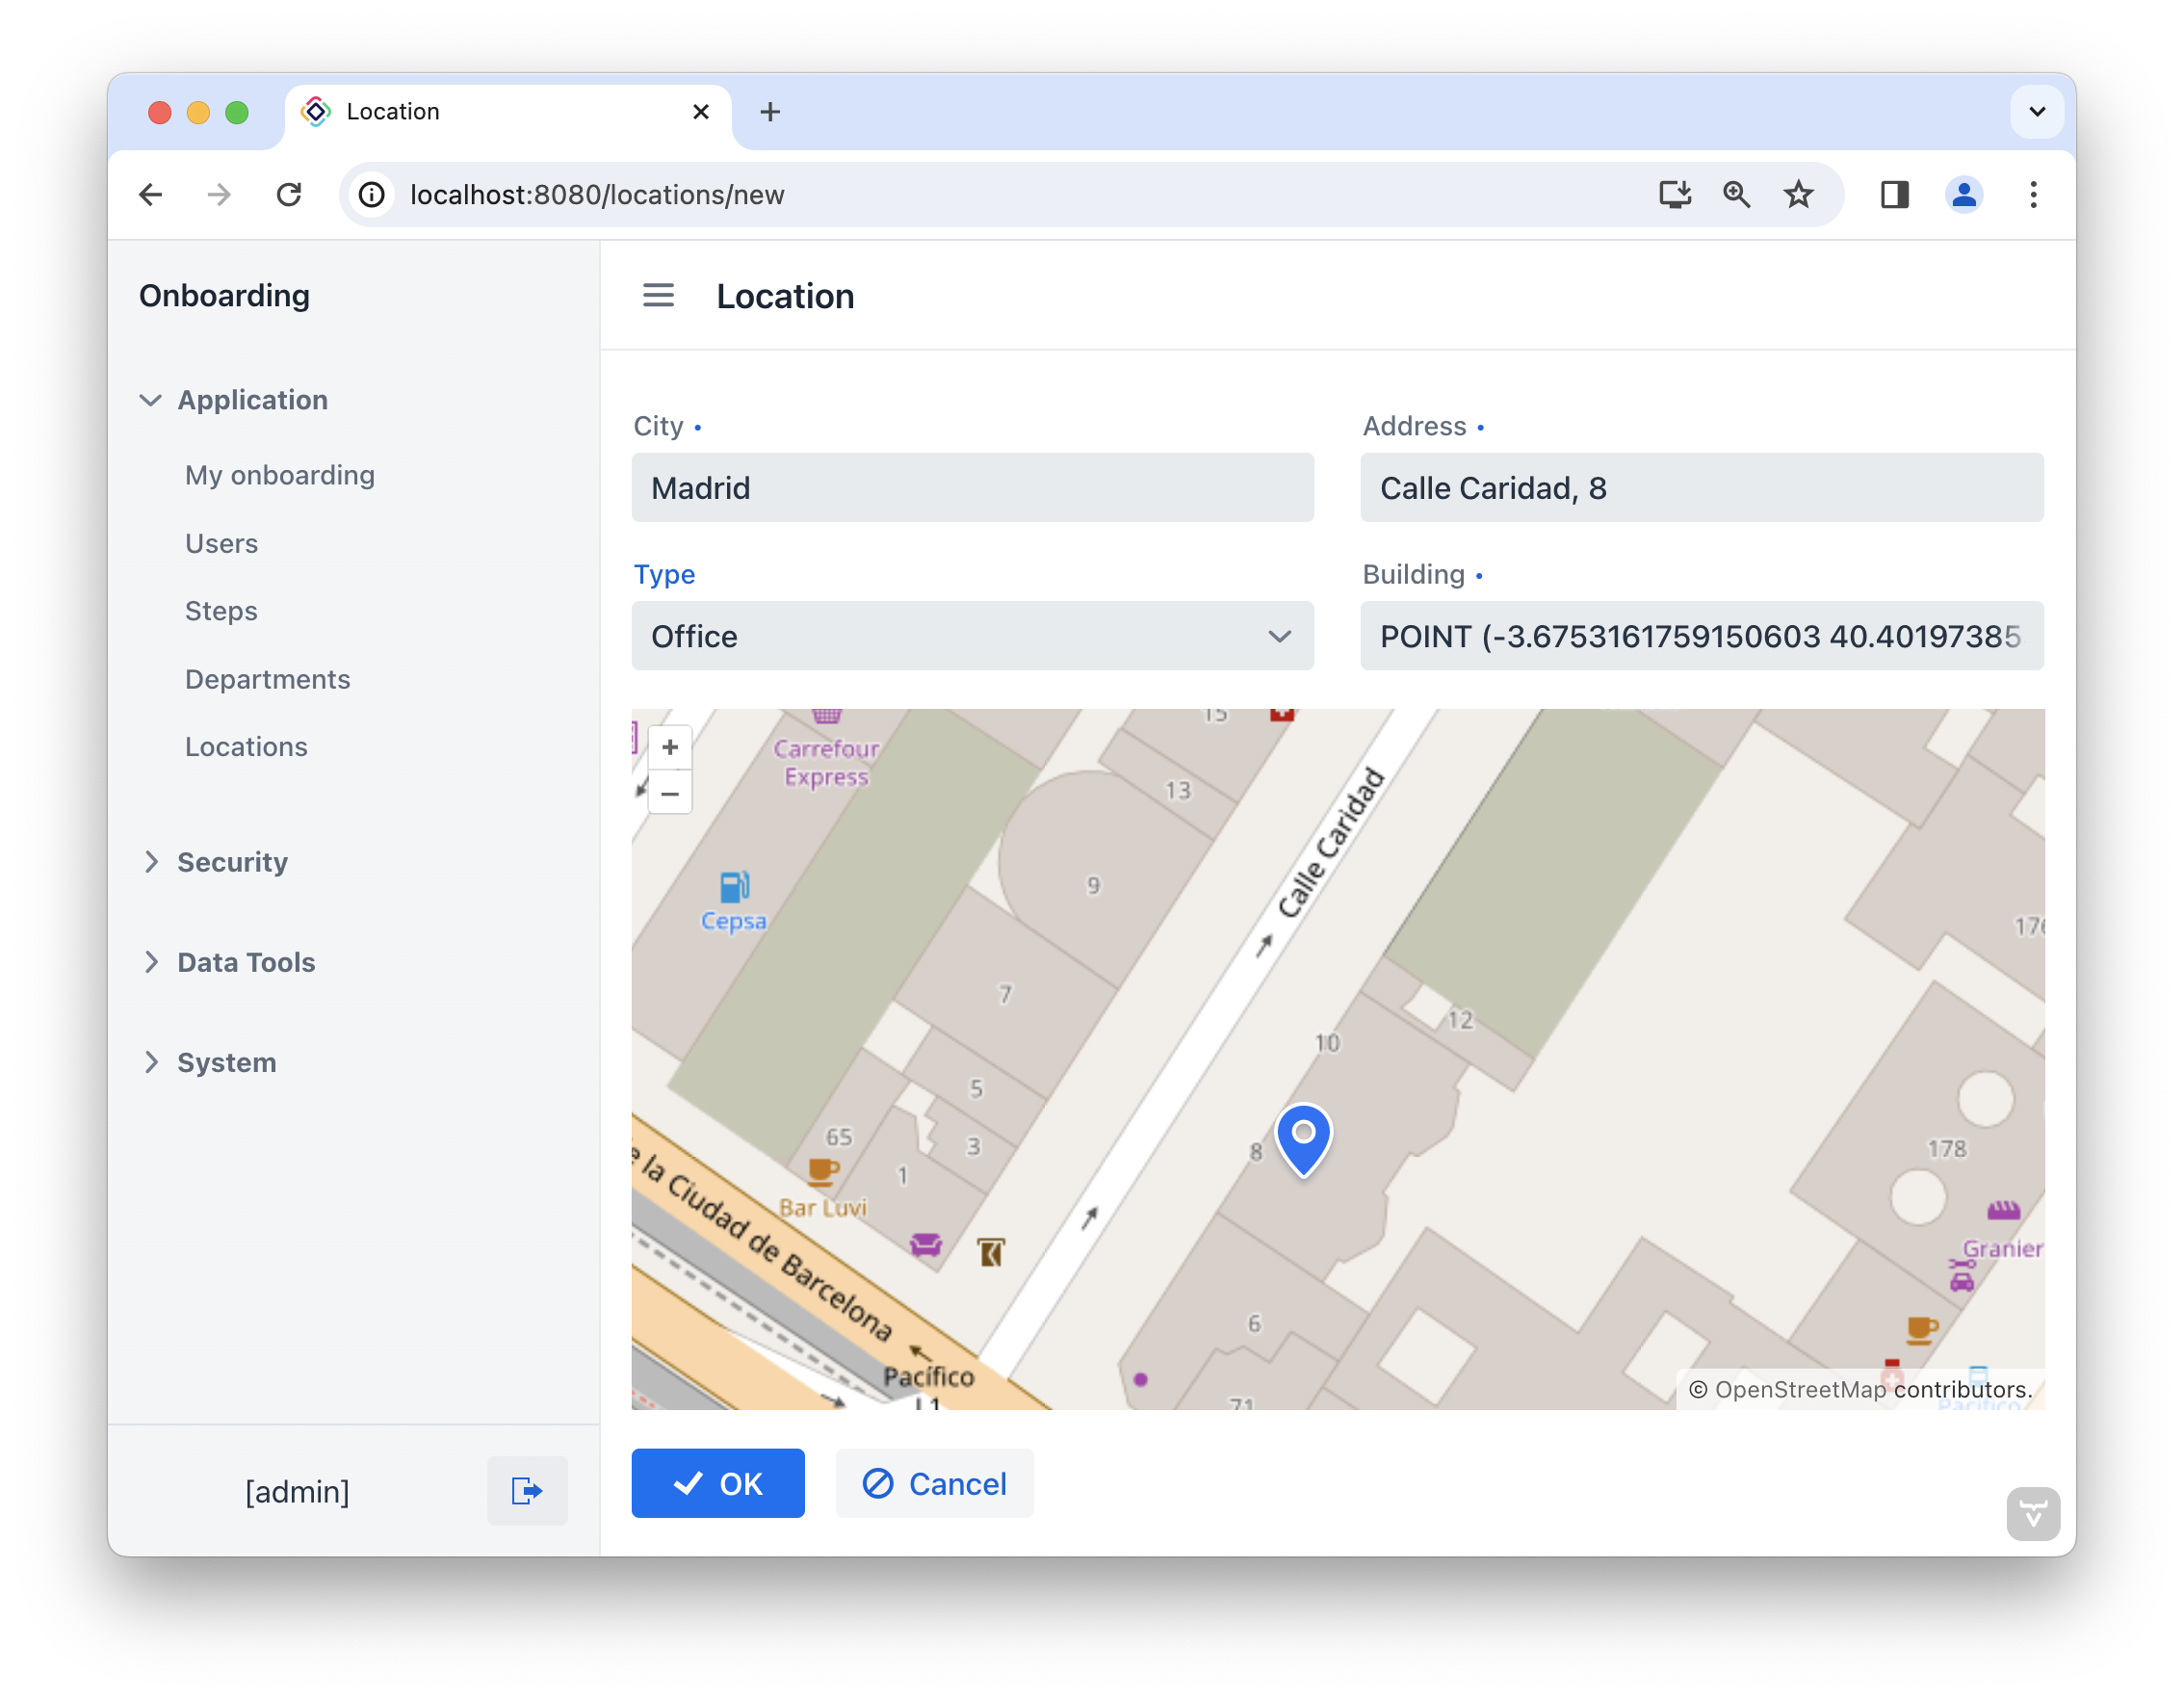Click the City input field
The image size is (2184, 1699).
point(974,486)
